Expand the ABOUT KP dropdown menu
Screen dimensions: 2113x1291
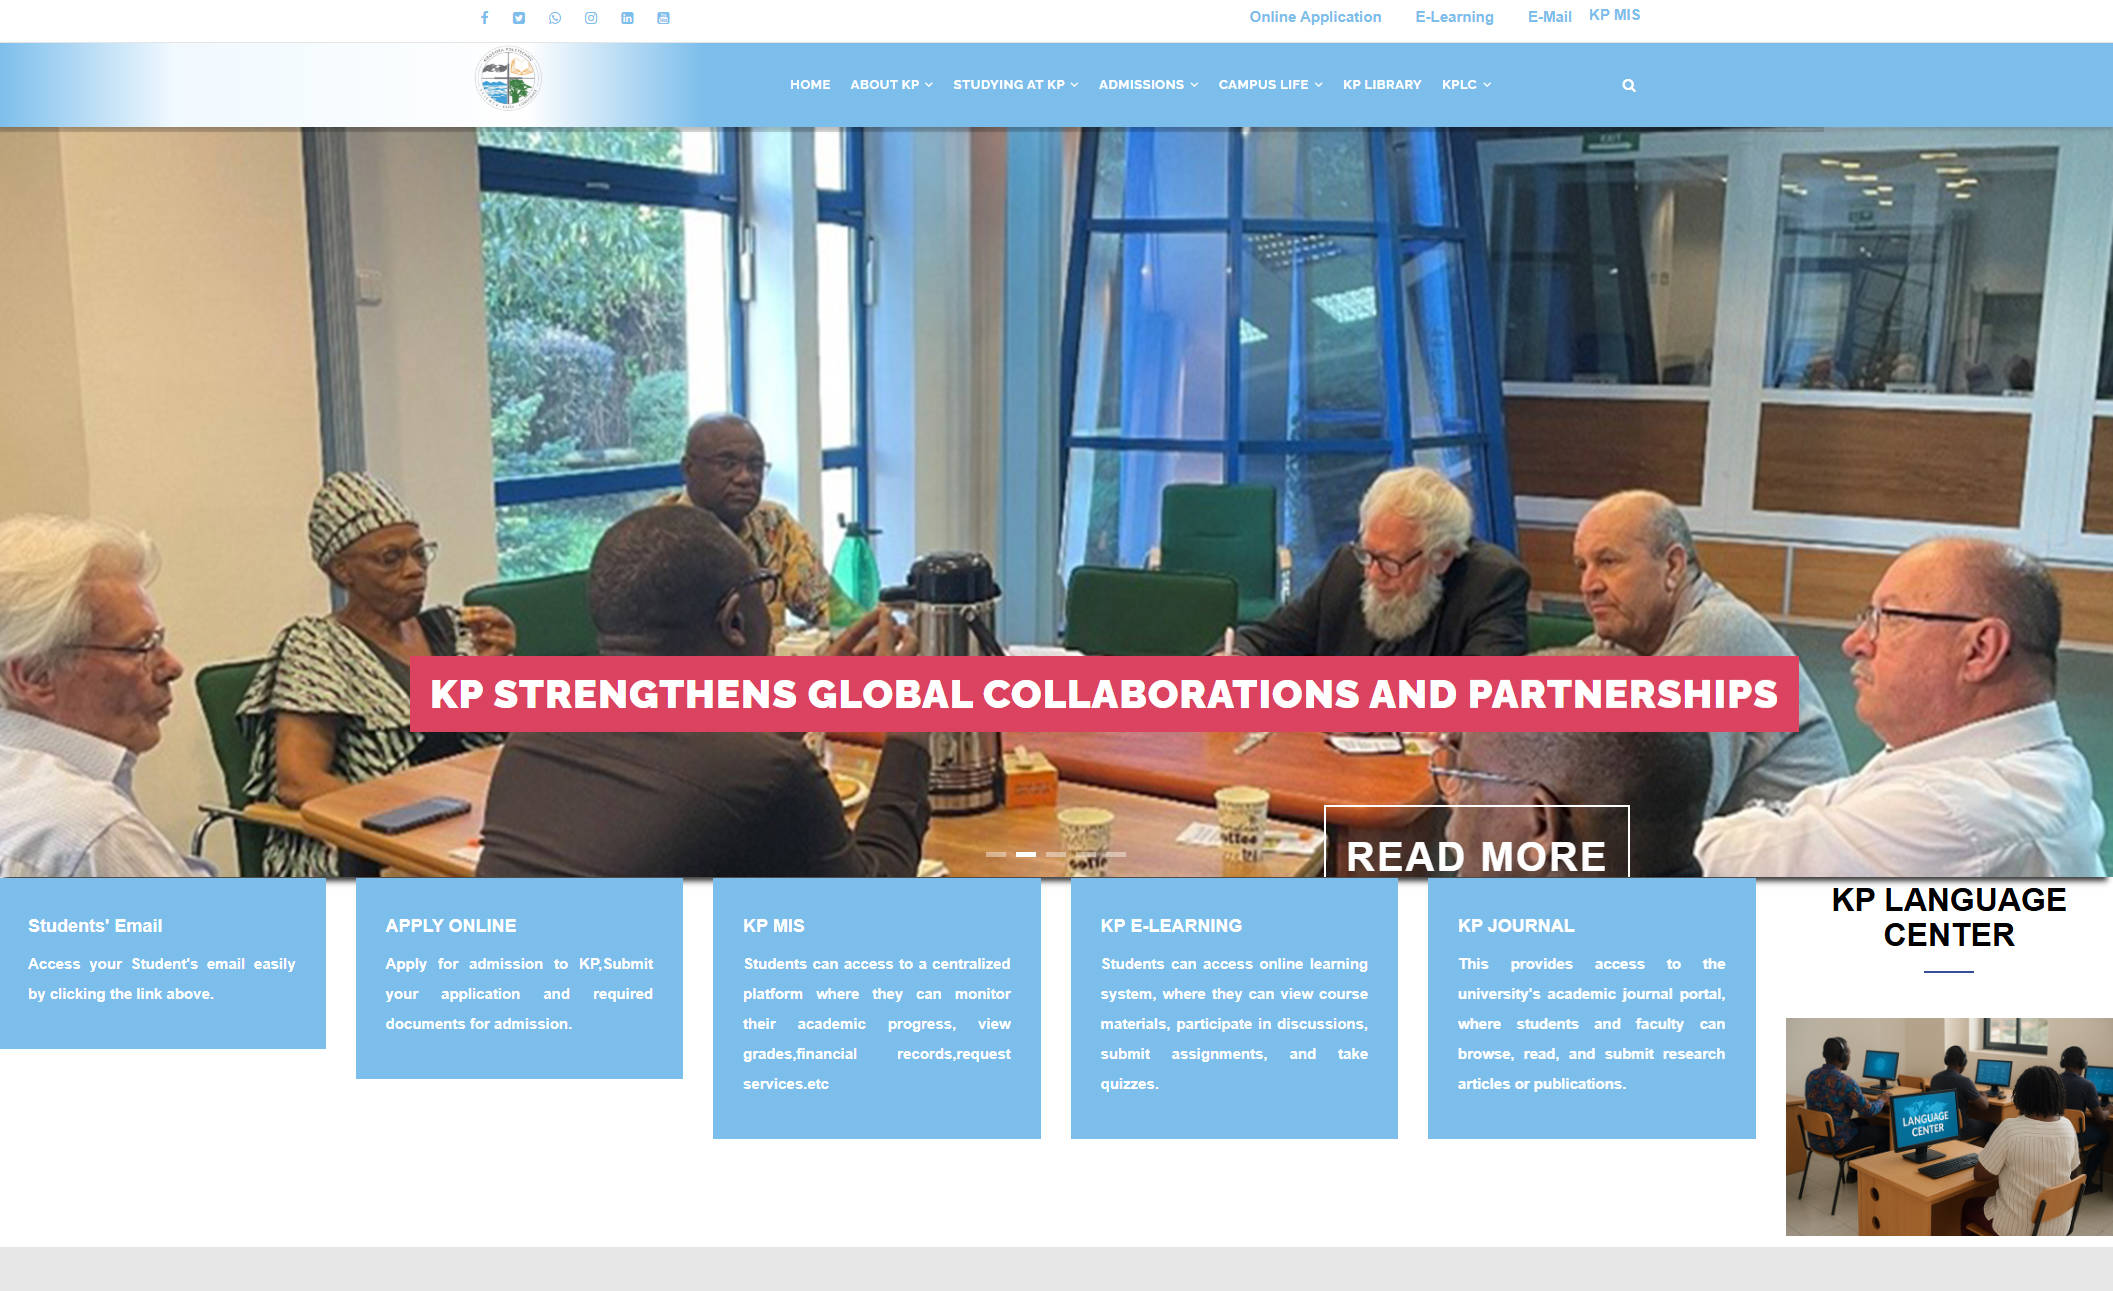890,85
